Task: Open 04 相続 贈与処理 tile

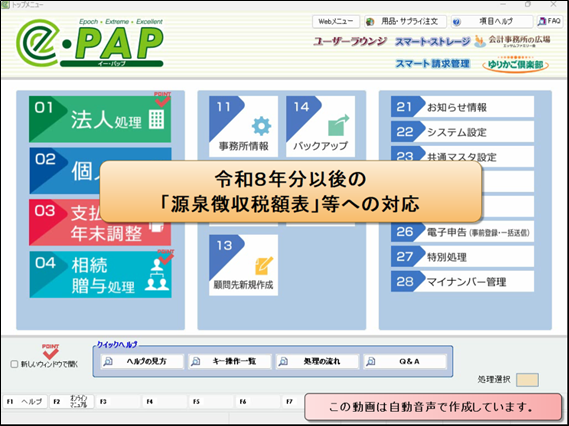Action: [x=100, y=274]
